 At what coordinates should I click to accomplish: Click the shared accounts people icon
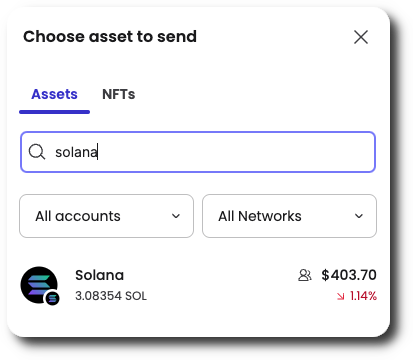[305, 275]
